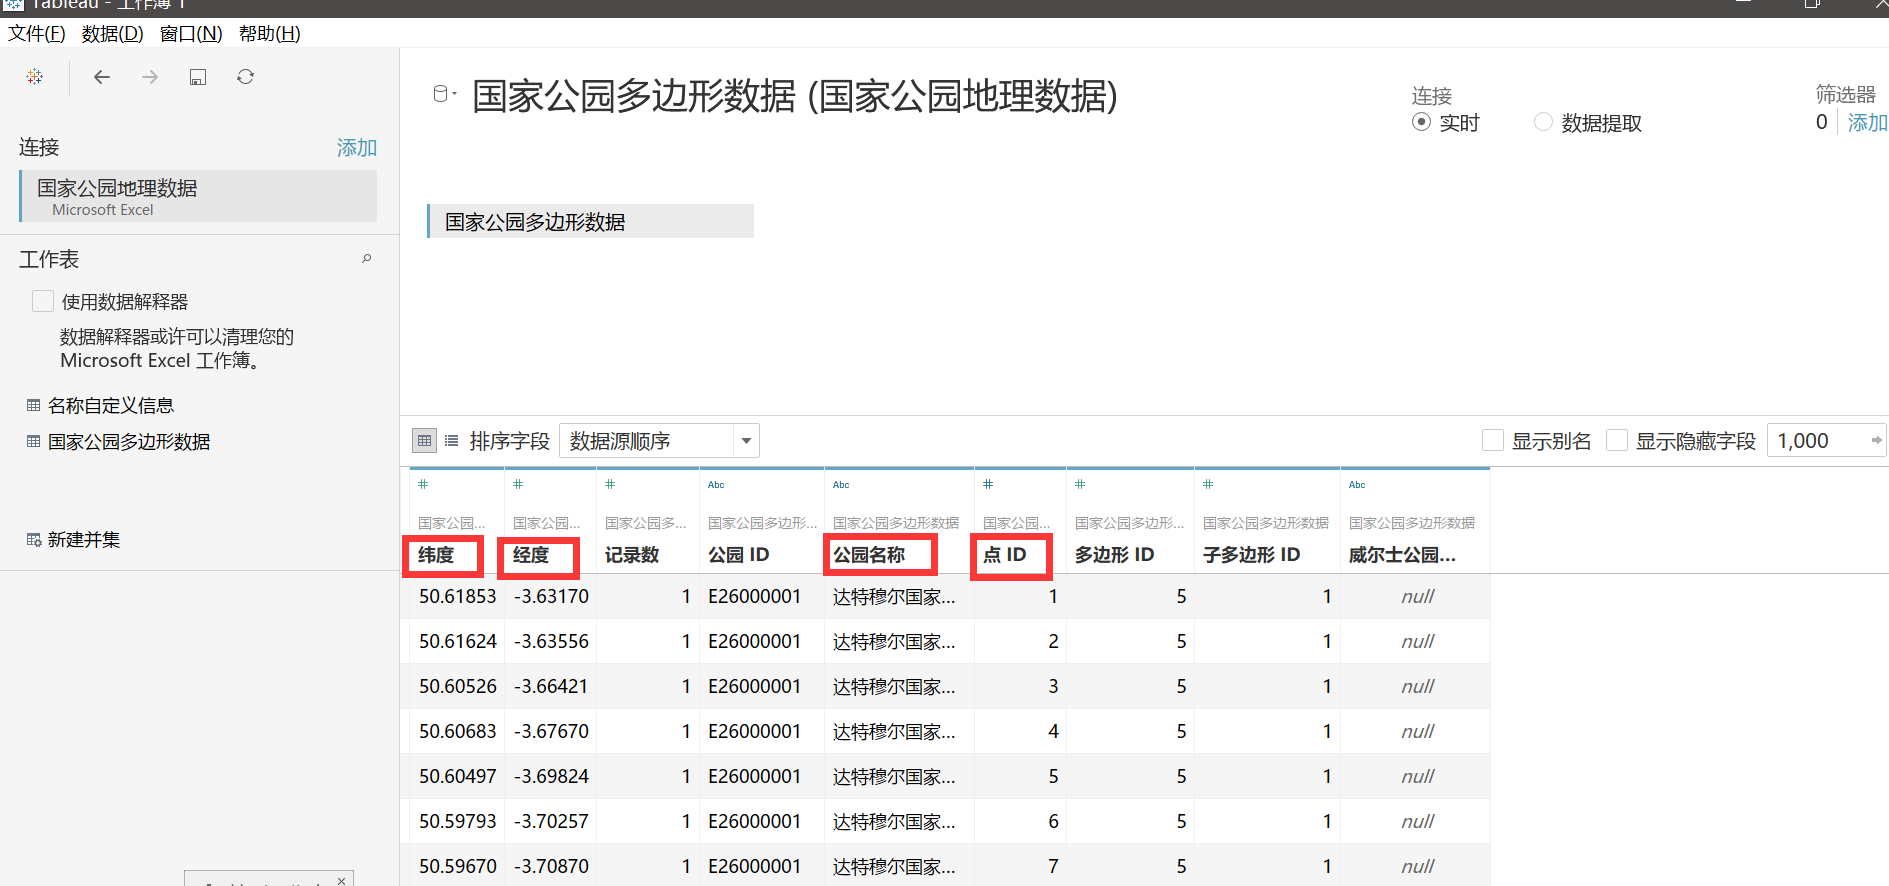Click the 经度 column header
This screenshot has height=886, width=1889.
pyautogui.click(x=531, y=555)
